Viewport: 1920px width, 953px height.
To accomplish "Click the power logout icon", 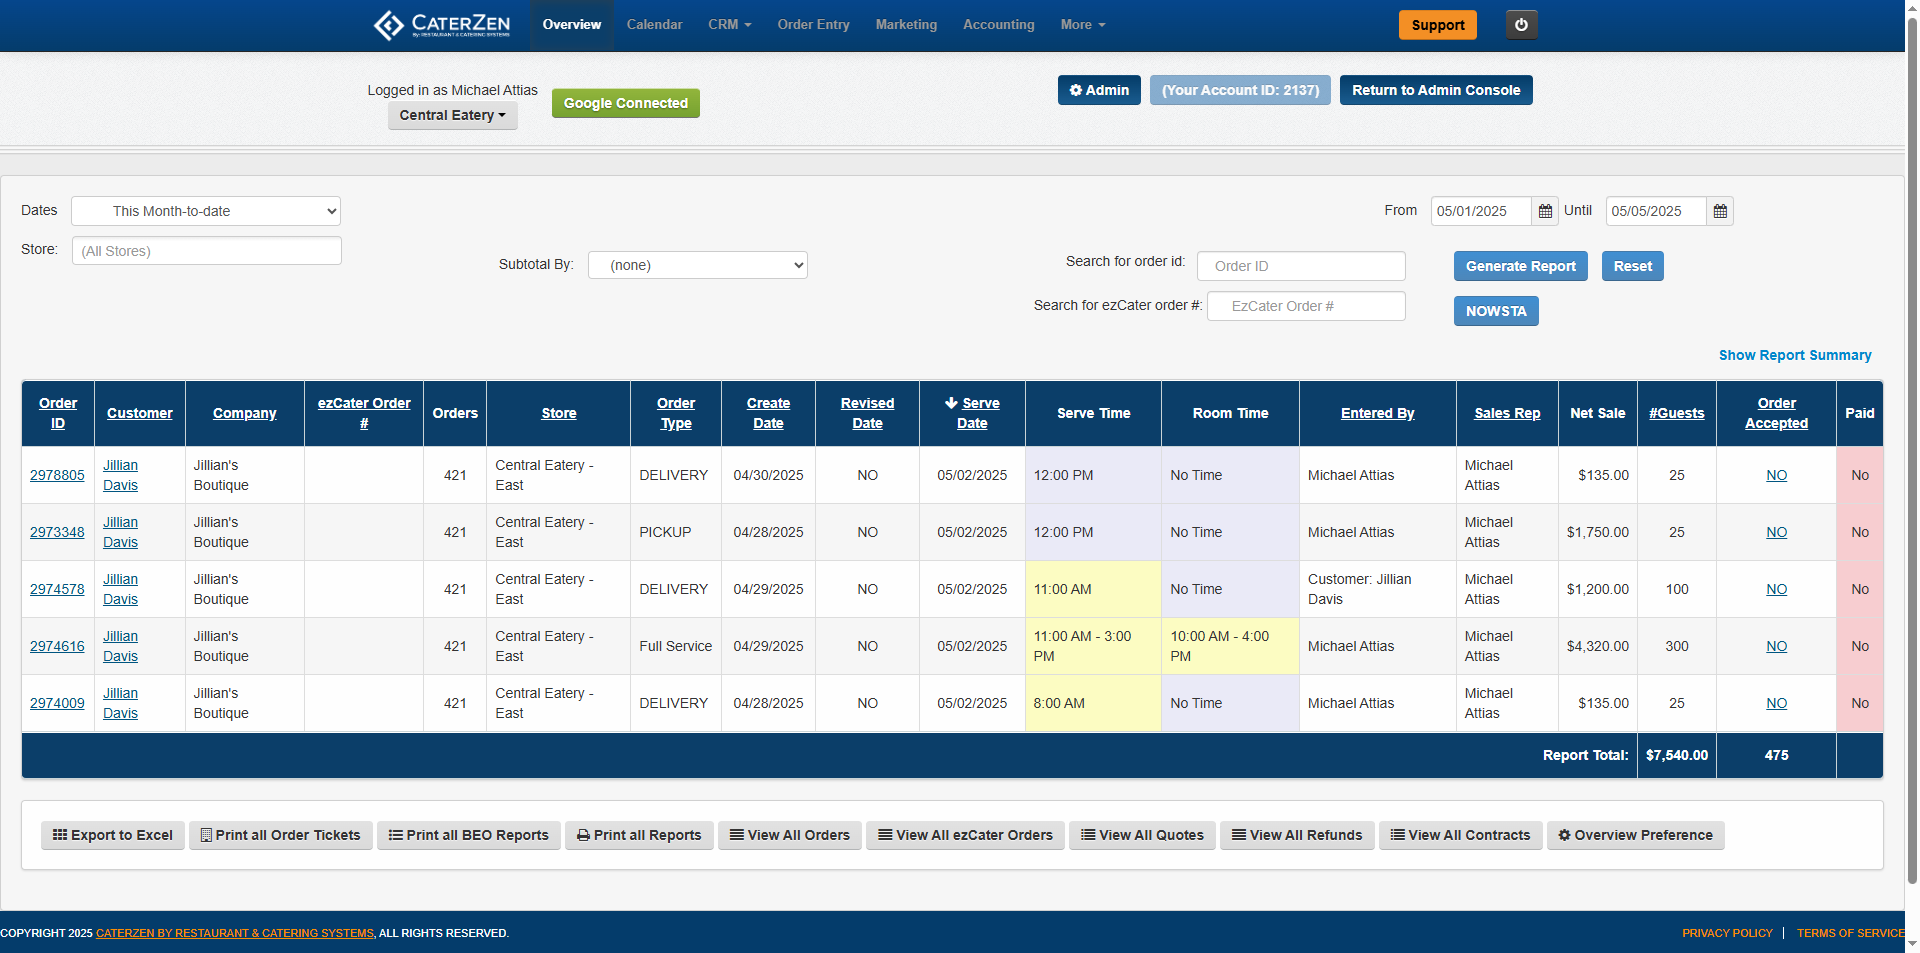I will pyautogui.click(x=1521, y=25).
